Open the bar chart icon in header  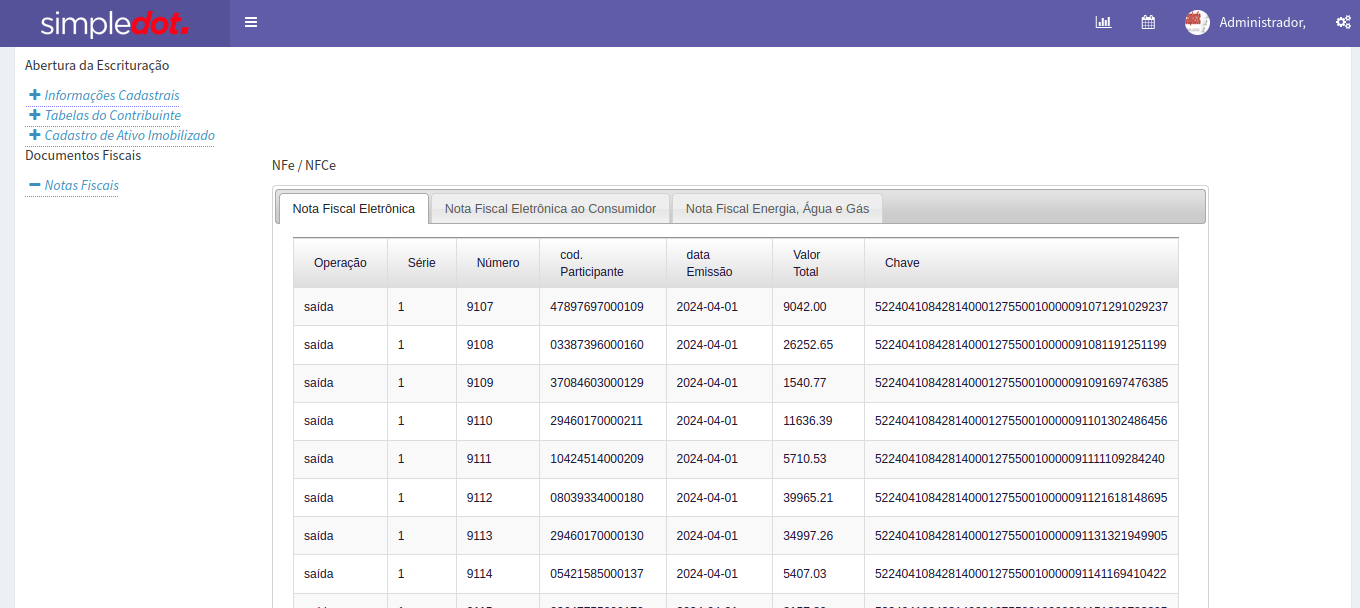1103,22
